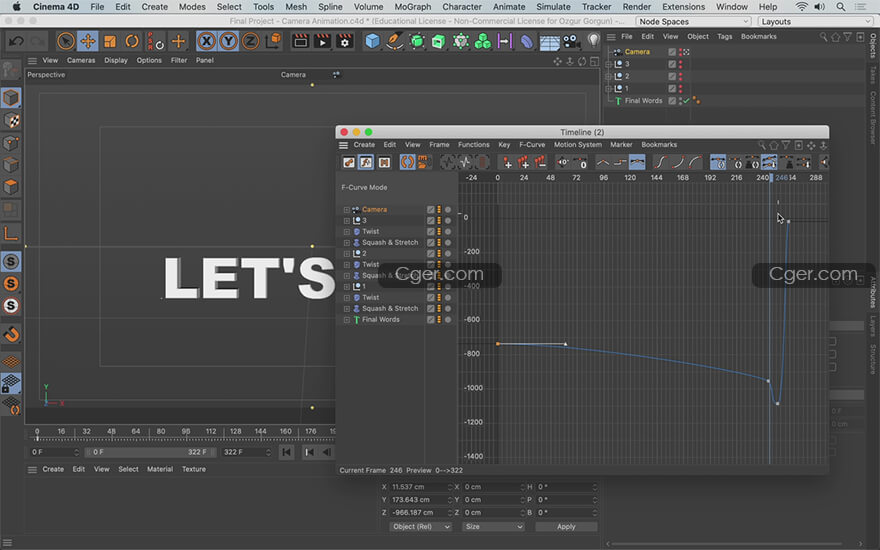Click the Apply button

coord(566,526)
